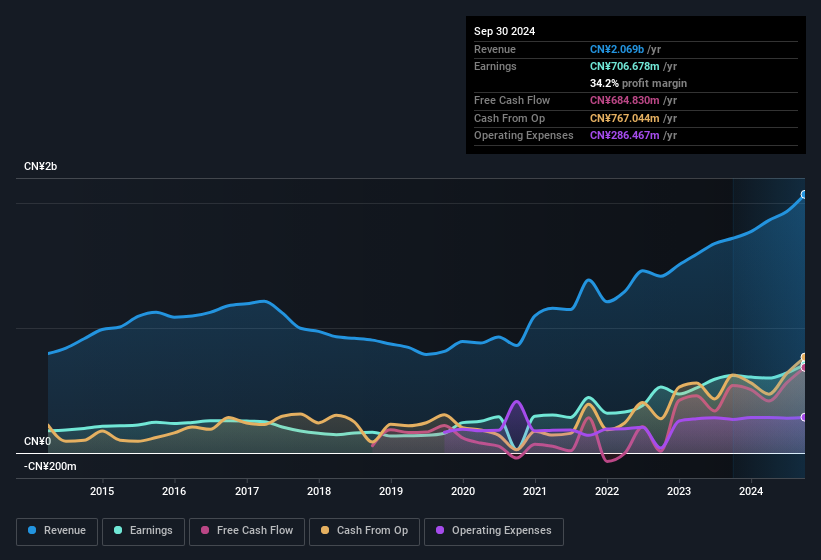Image resolution: width=821 pixels, height=560 pixels.
Task: Click the orange Cash From Op legend dot
Action: tap(325, 531)
